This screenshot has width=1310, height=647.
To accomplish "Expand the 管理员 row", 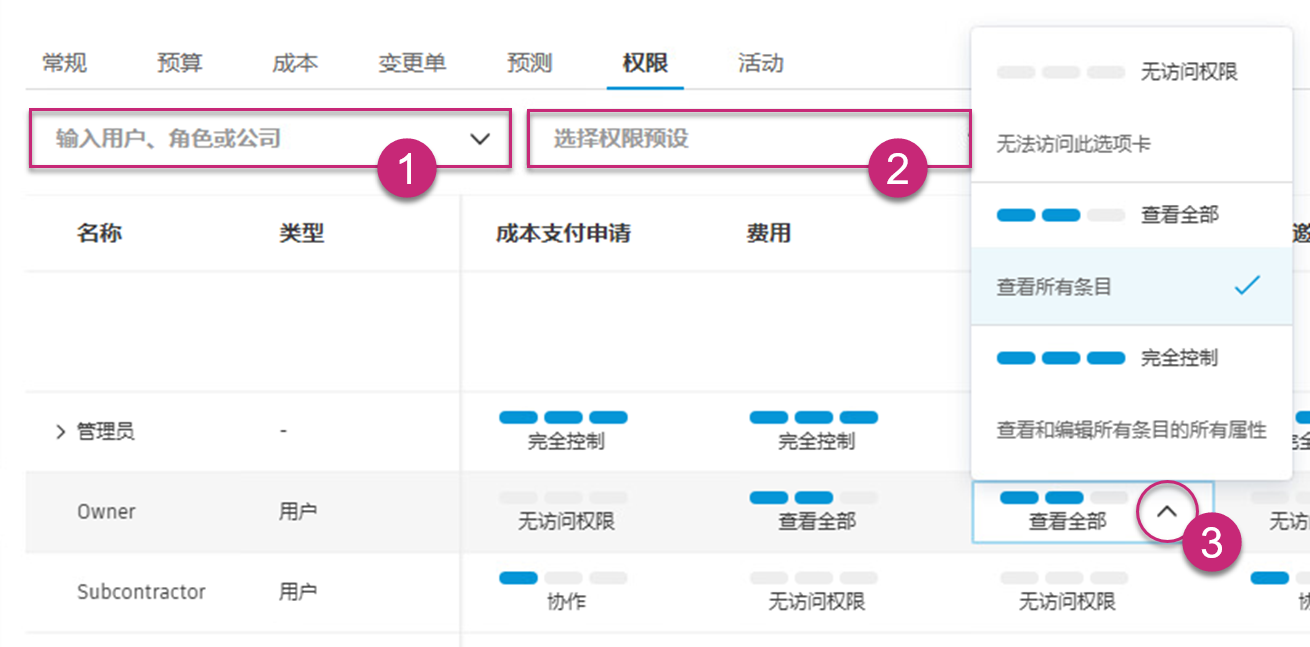I will tap(58, 431).
